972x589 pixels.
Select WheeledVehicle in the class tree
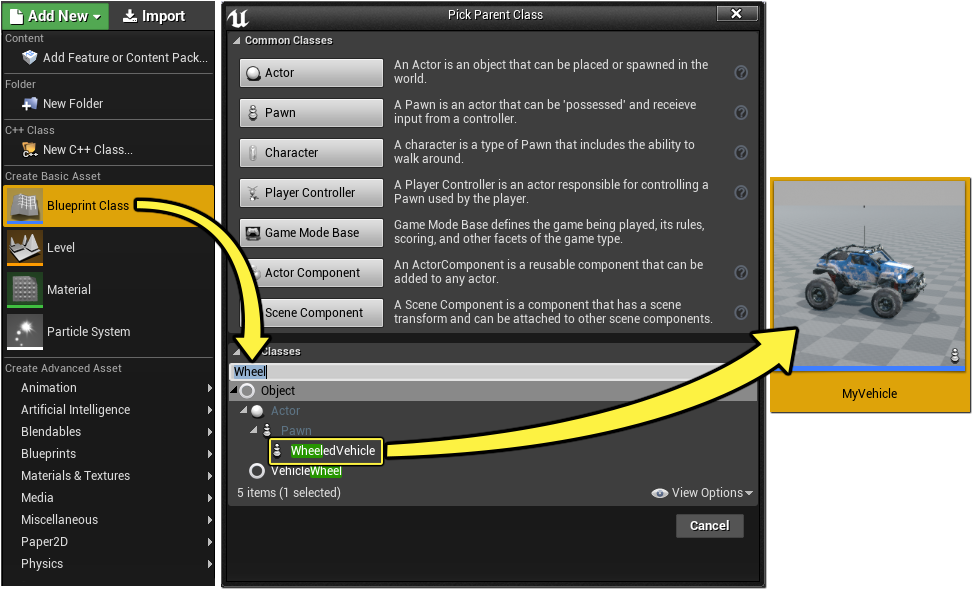(x=326, y=451)
